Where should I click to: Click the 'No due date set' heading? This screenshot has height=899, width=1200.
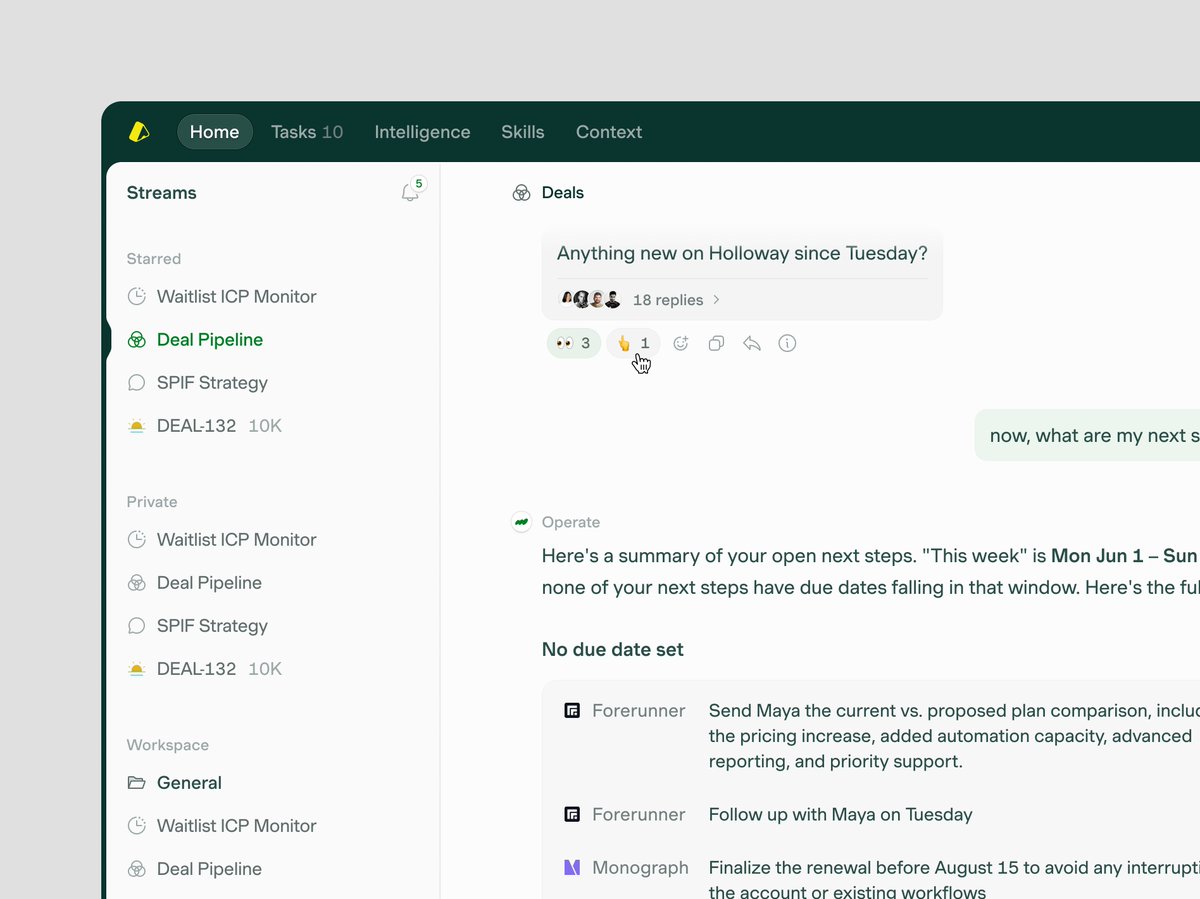[x=613, y=650]
